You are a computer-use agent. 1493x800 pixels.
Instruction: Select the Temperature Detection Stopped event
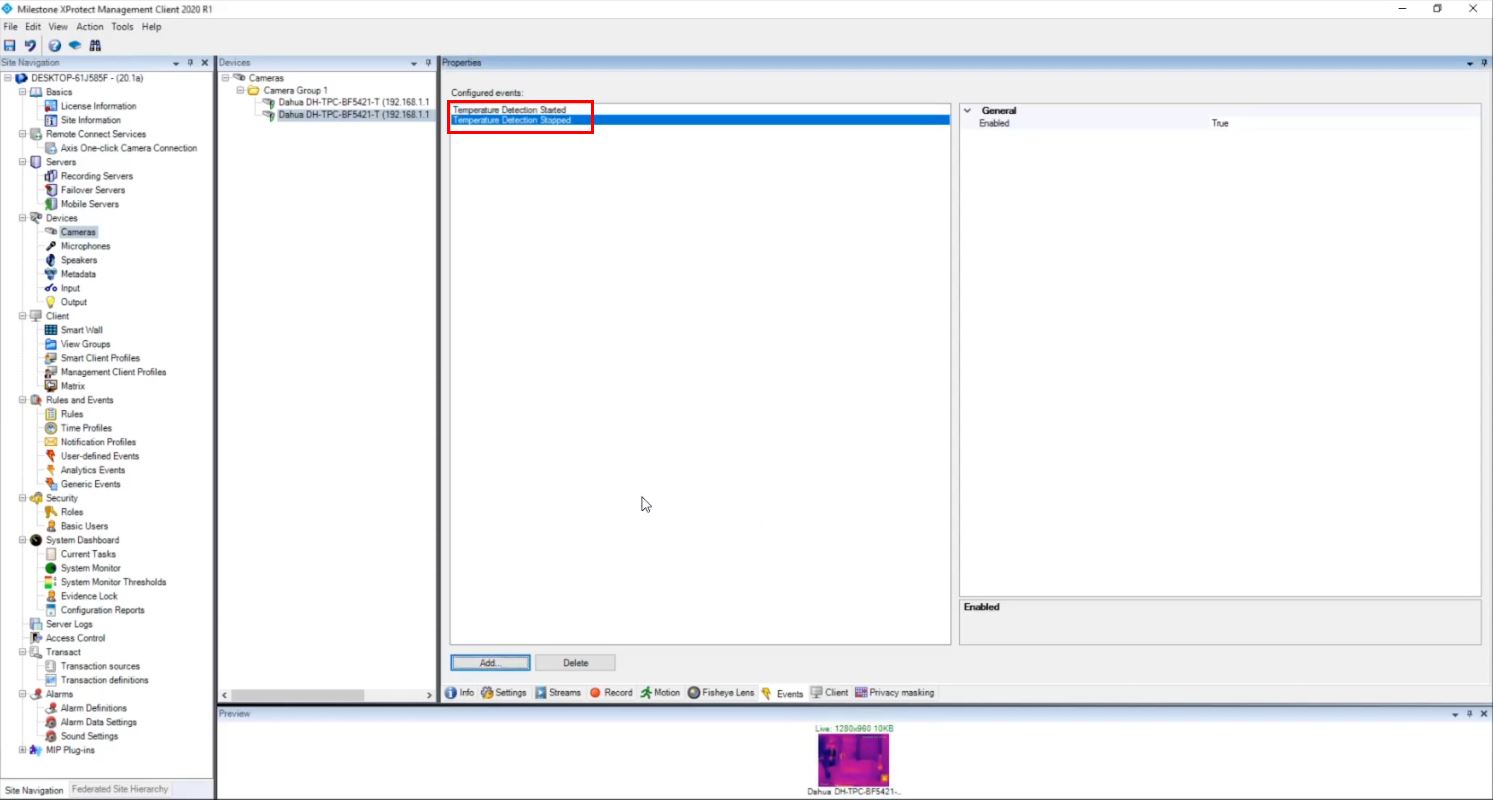pos(700,120)
